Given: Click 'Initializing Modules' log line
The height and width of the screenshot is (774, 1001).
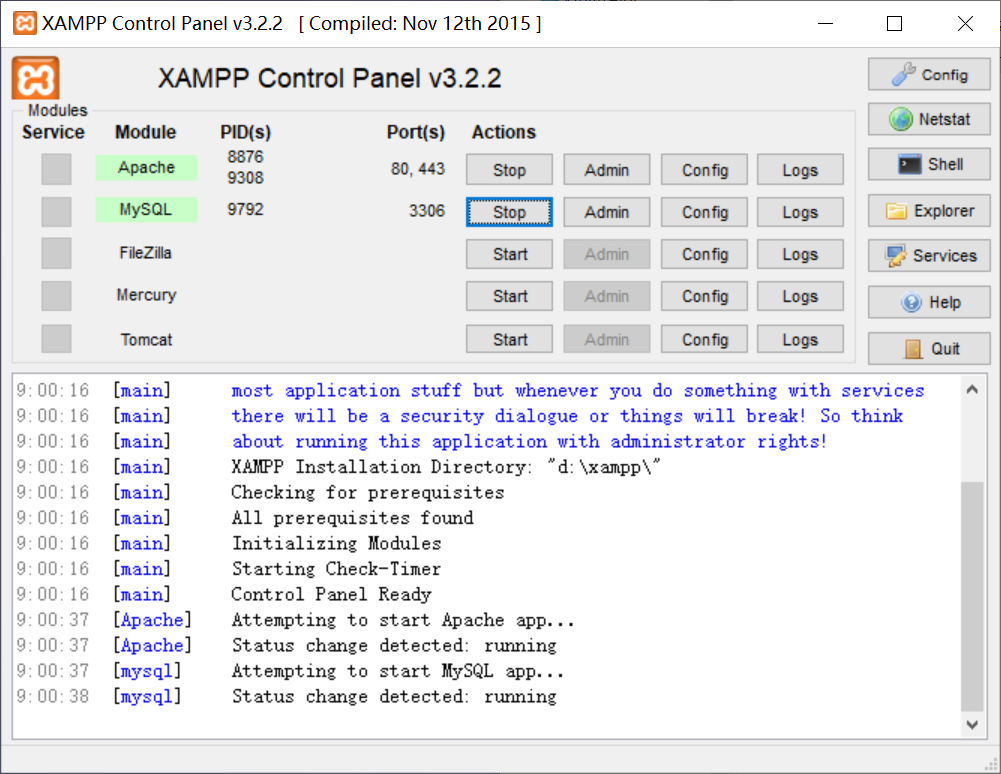Looking at the screenshot, I should click(336, 543).
